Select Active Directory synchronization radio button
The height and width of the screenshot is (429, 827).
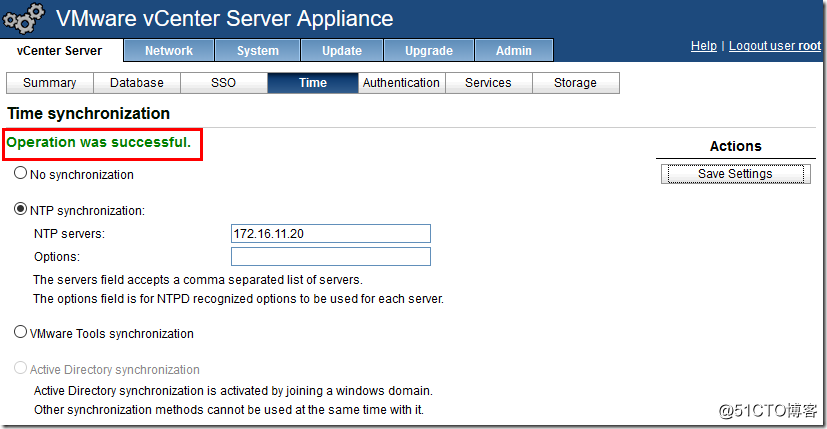[20, 368]
